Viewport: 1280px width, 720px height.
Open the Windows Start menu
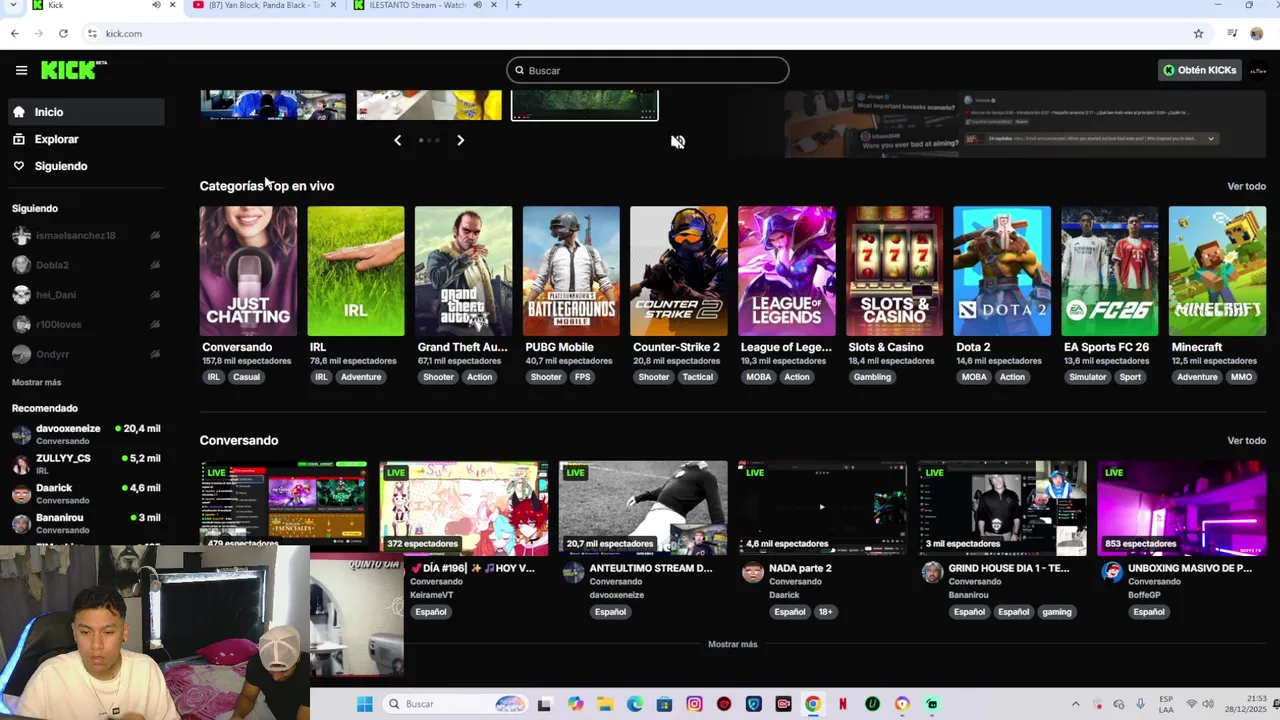[365, 704]
